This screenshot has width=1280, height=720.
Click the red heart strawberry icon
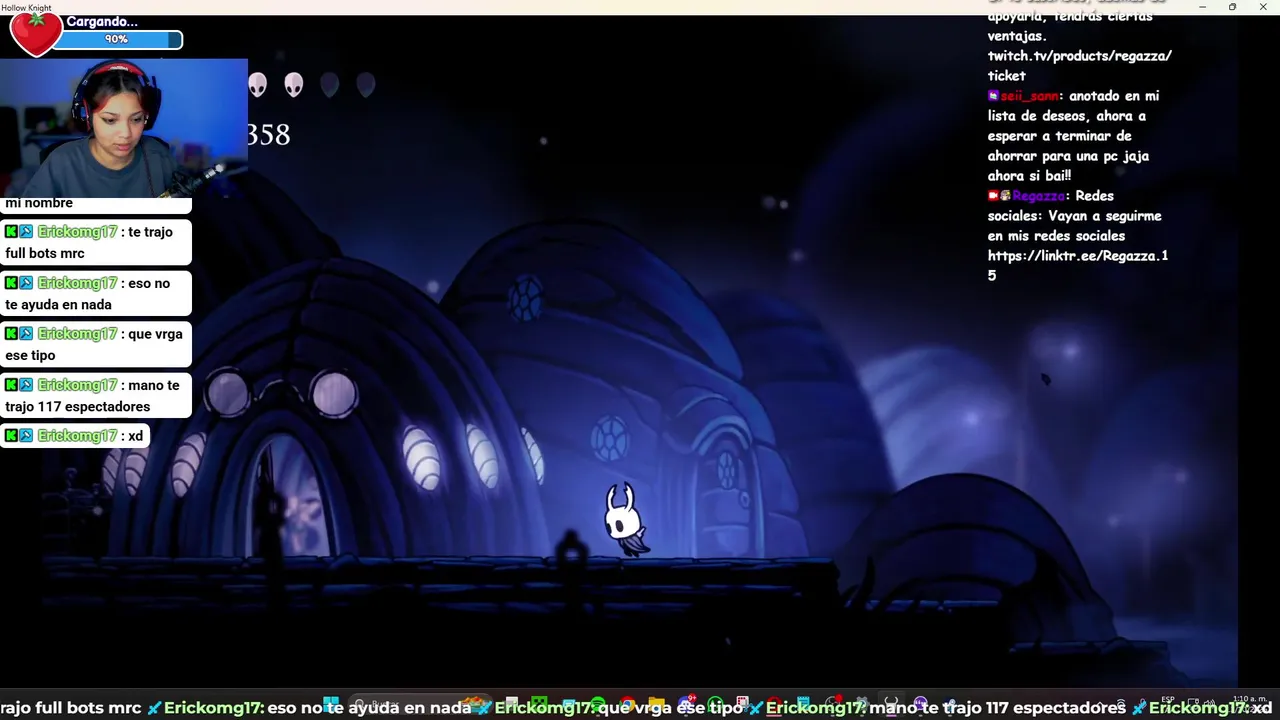pyautogui.click(x=35, y=35)
